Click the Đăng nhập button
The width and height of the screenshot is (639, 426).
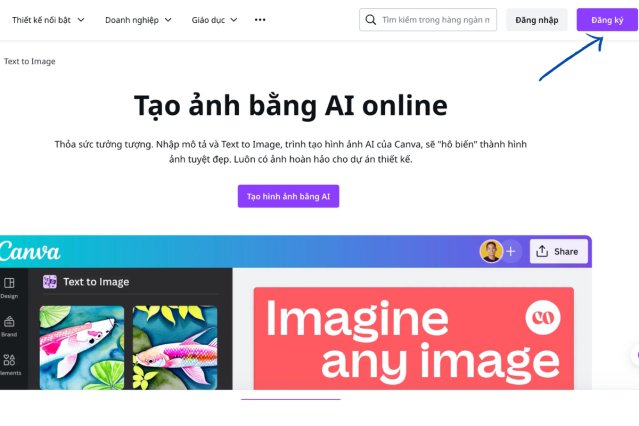pyautogui.click(x=537, y=20)
